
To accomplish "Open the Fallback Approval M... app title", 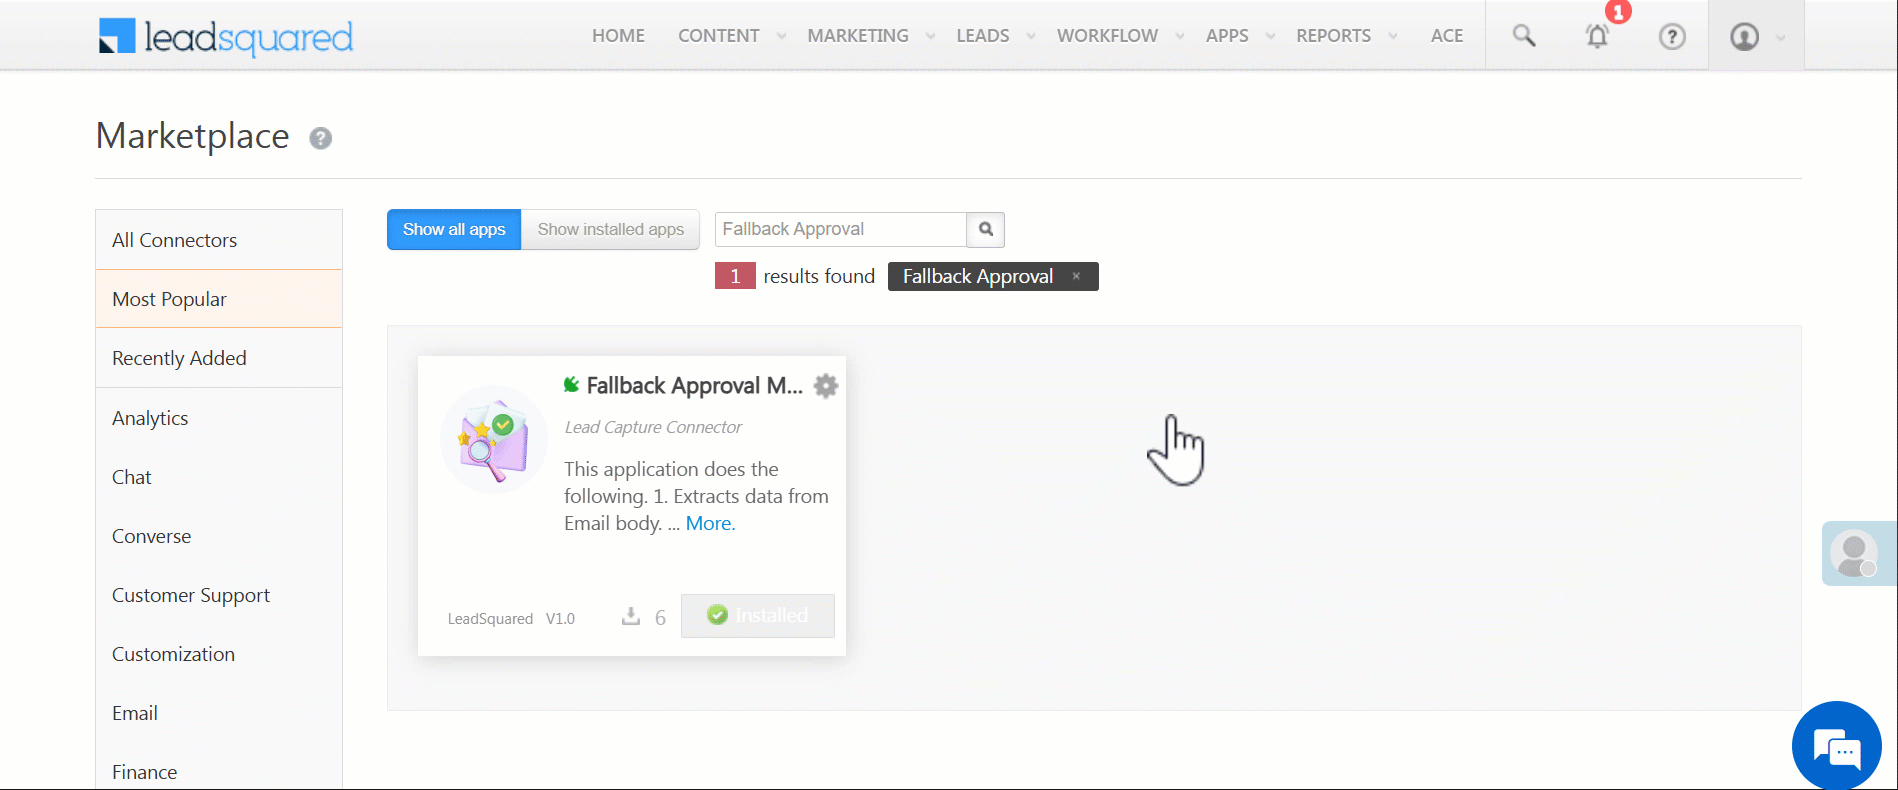I will tap(695, 386).
